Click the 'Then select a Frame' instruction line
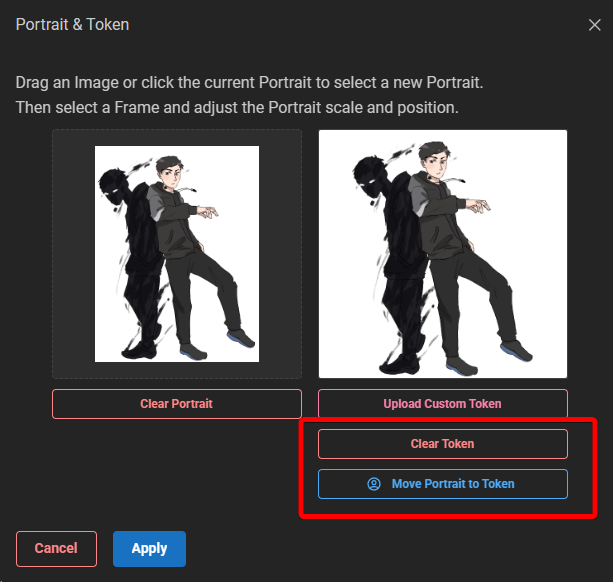The image size is (613, 582). pyautogui.click(x=237, y=107)
